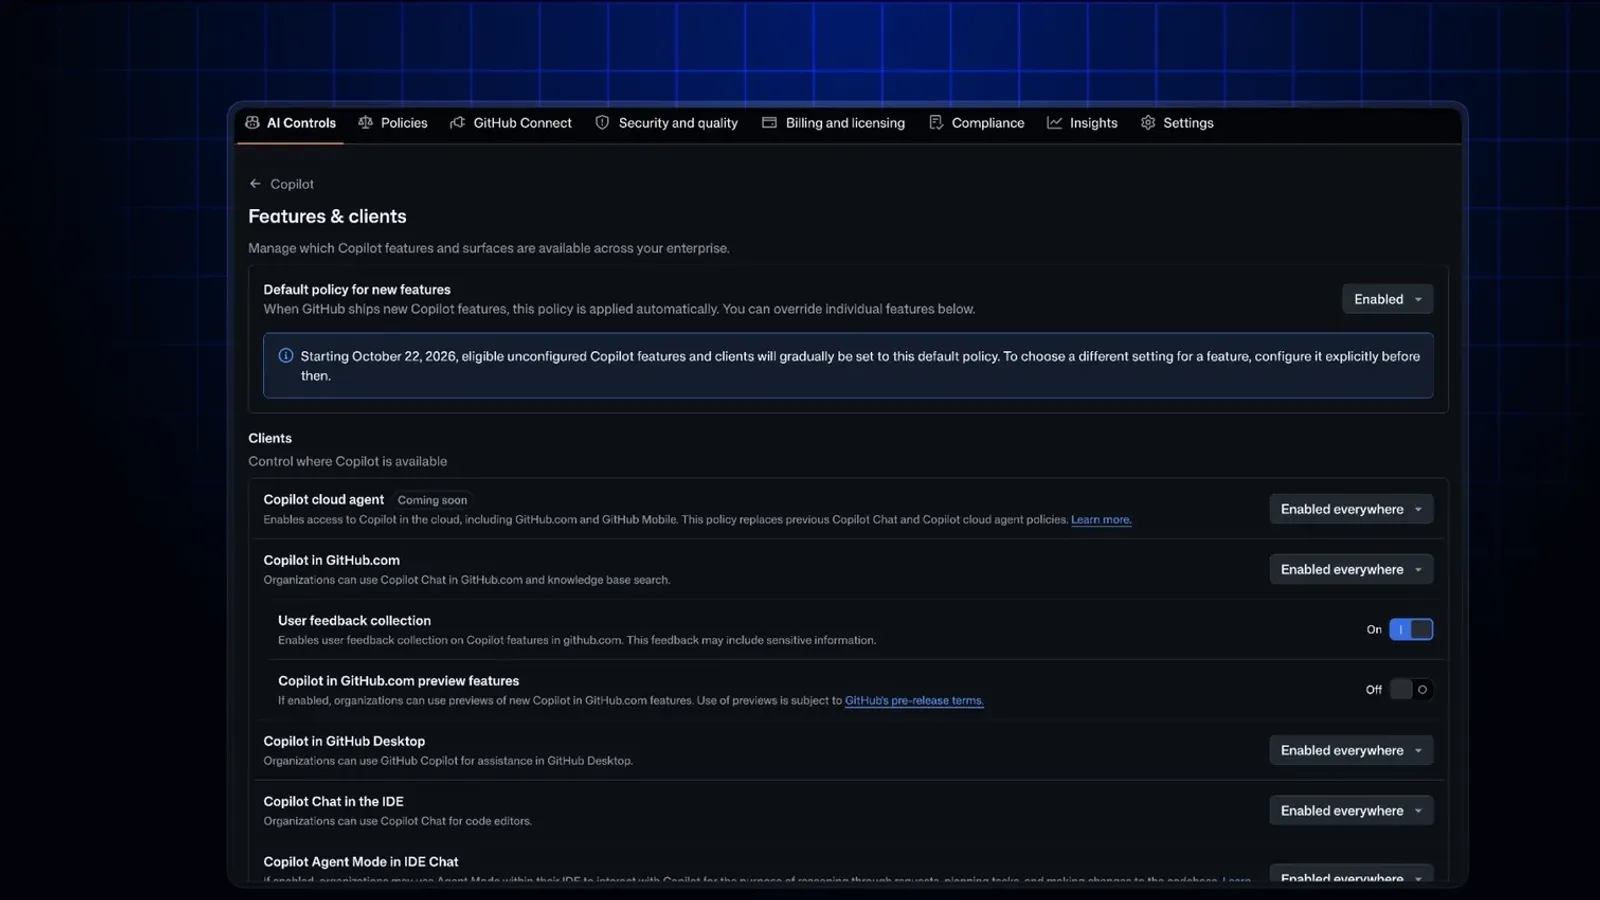
Task: Click the Copilot in GitHub Desktop title
Action: 344,741
